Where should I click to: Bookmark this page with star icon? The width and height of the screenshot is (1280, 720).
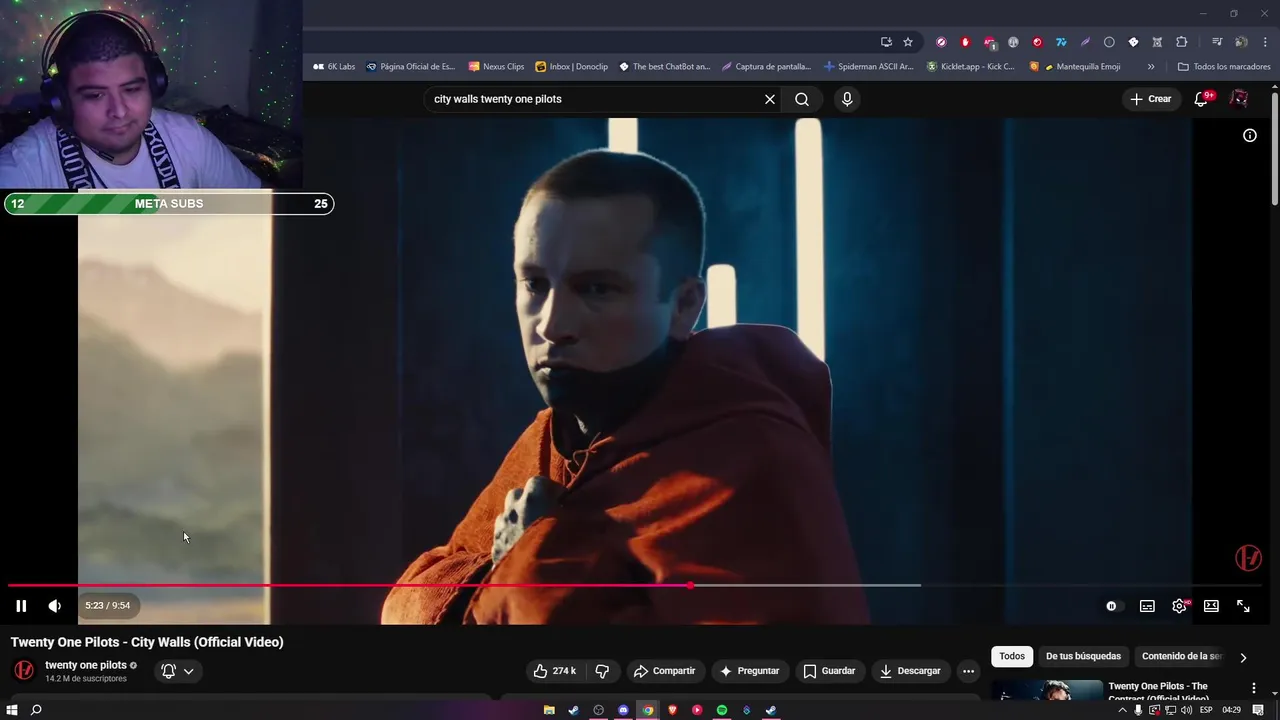coord(908,42)
